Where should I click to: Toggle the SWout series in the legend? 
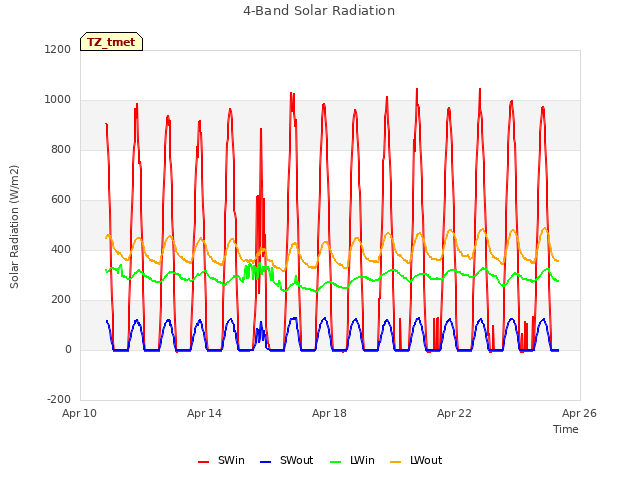click(x=287, y=460)
